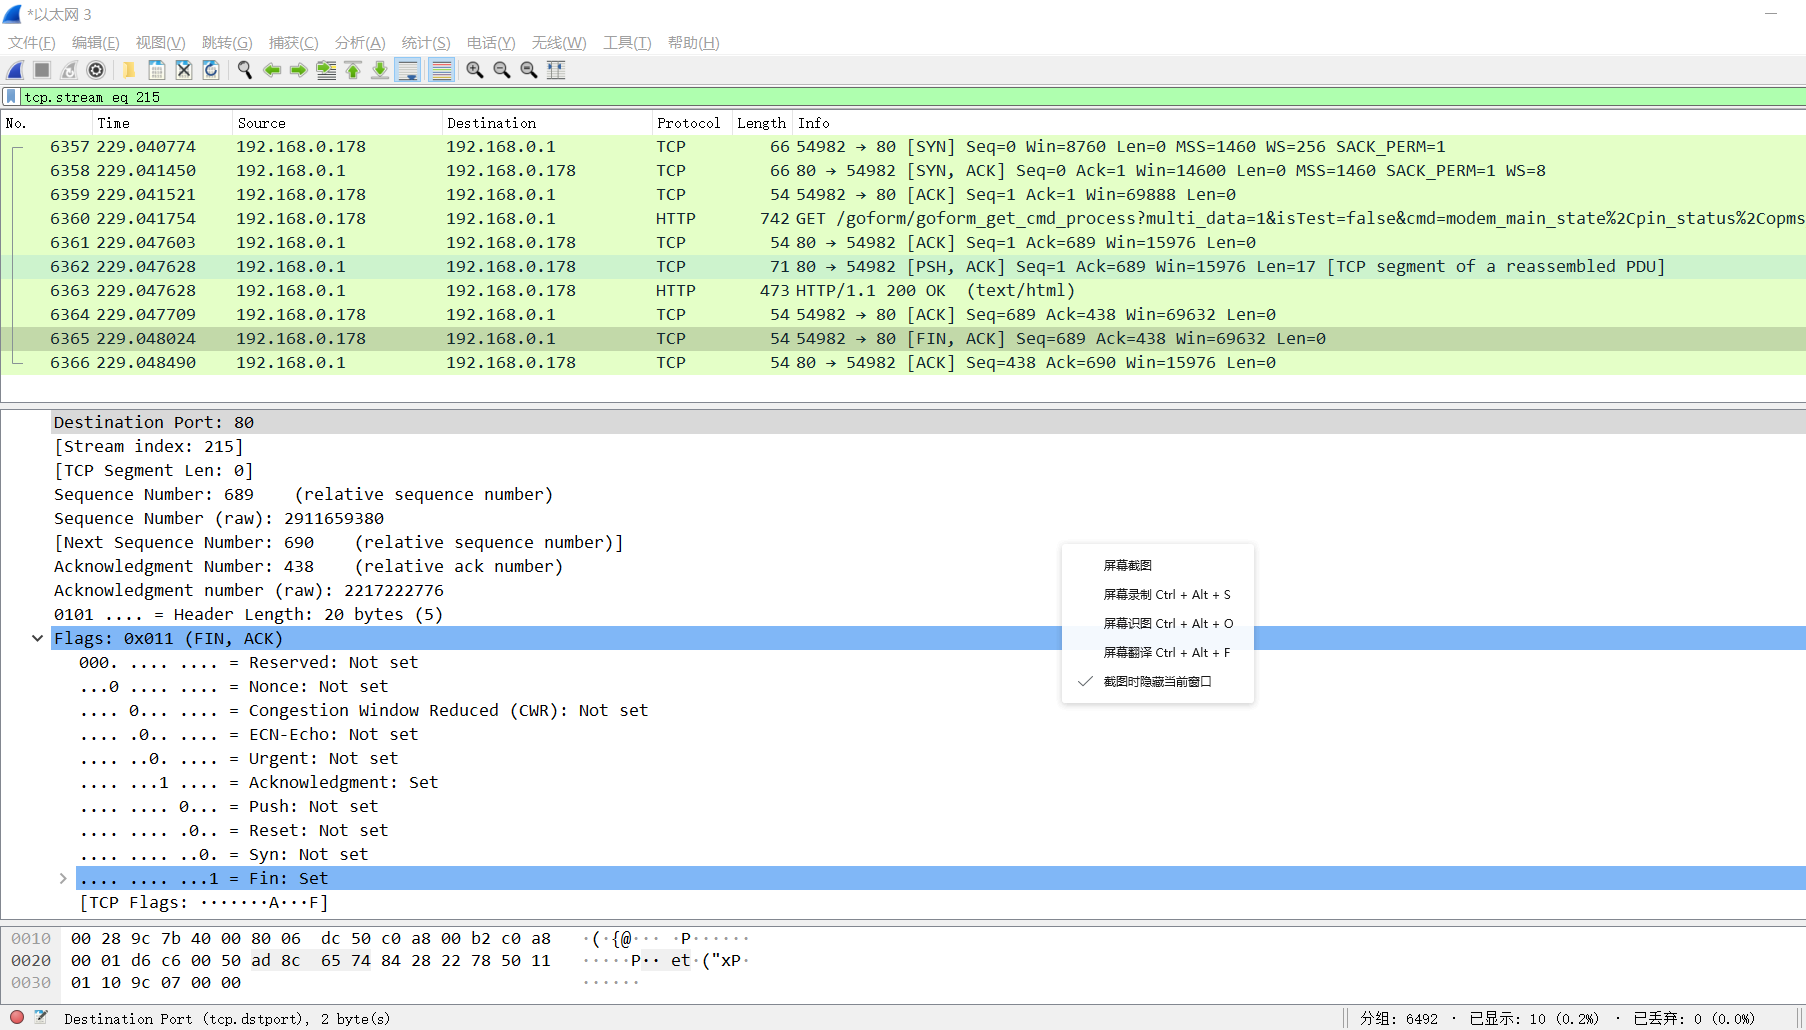
Task: Collapse the Flags: 0x011 (FIN, ACK) tree
Action: [38, 639]
